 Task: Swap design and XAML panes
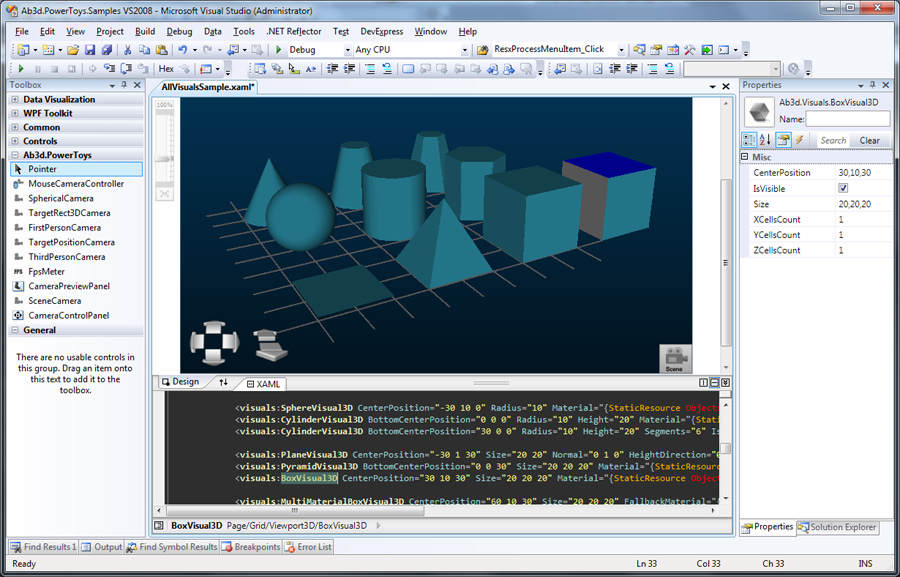tap(223, 382)
